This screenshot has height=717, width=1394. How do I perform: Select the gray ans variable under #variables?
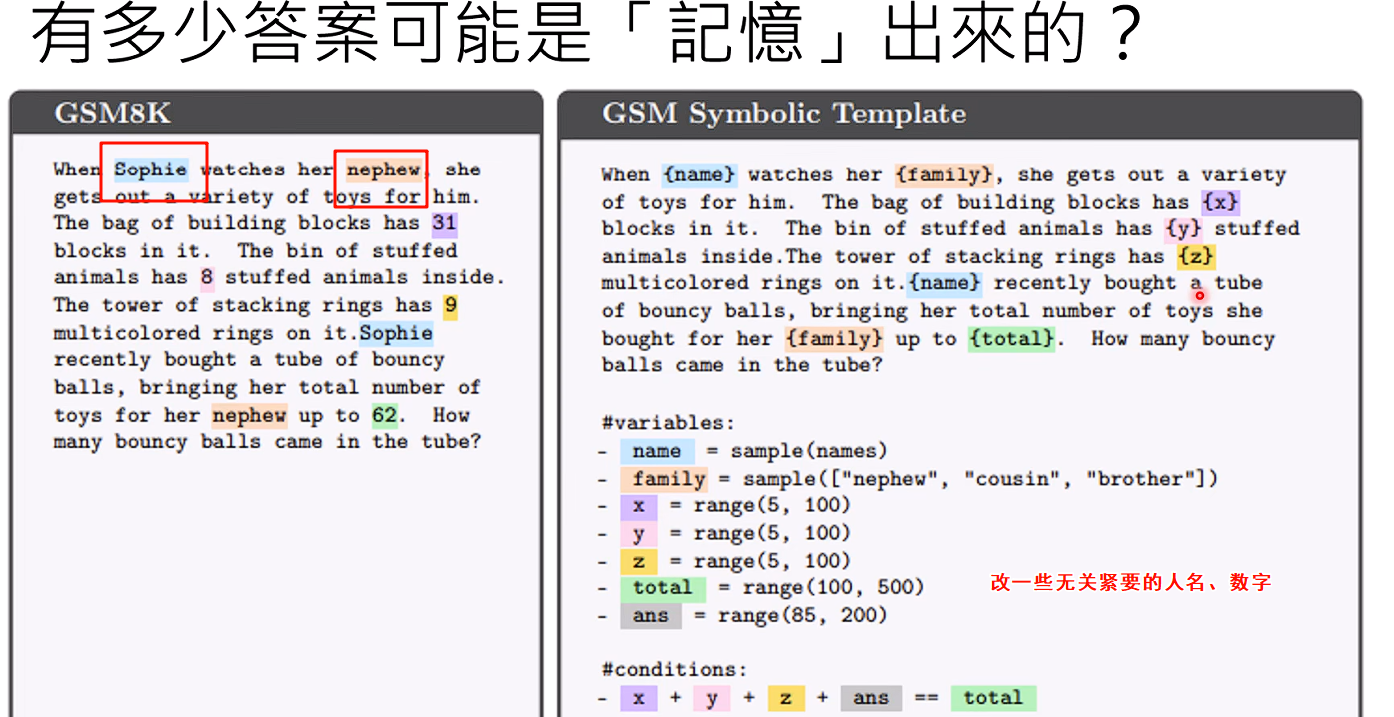[650, 616]
